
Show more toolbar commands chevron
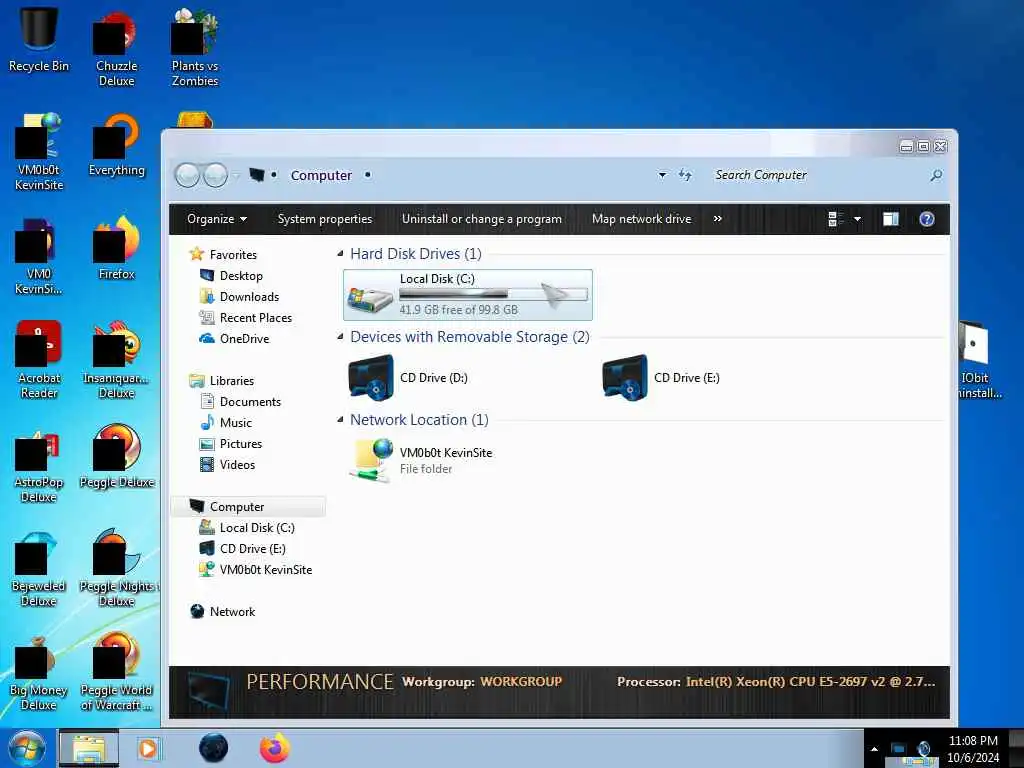pos(718,219)
